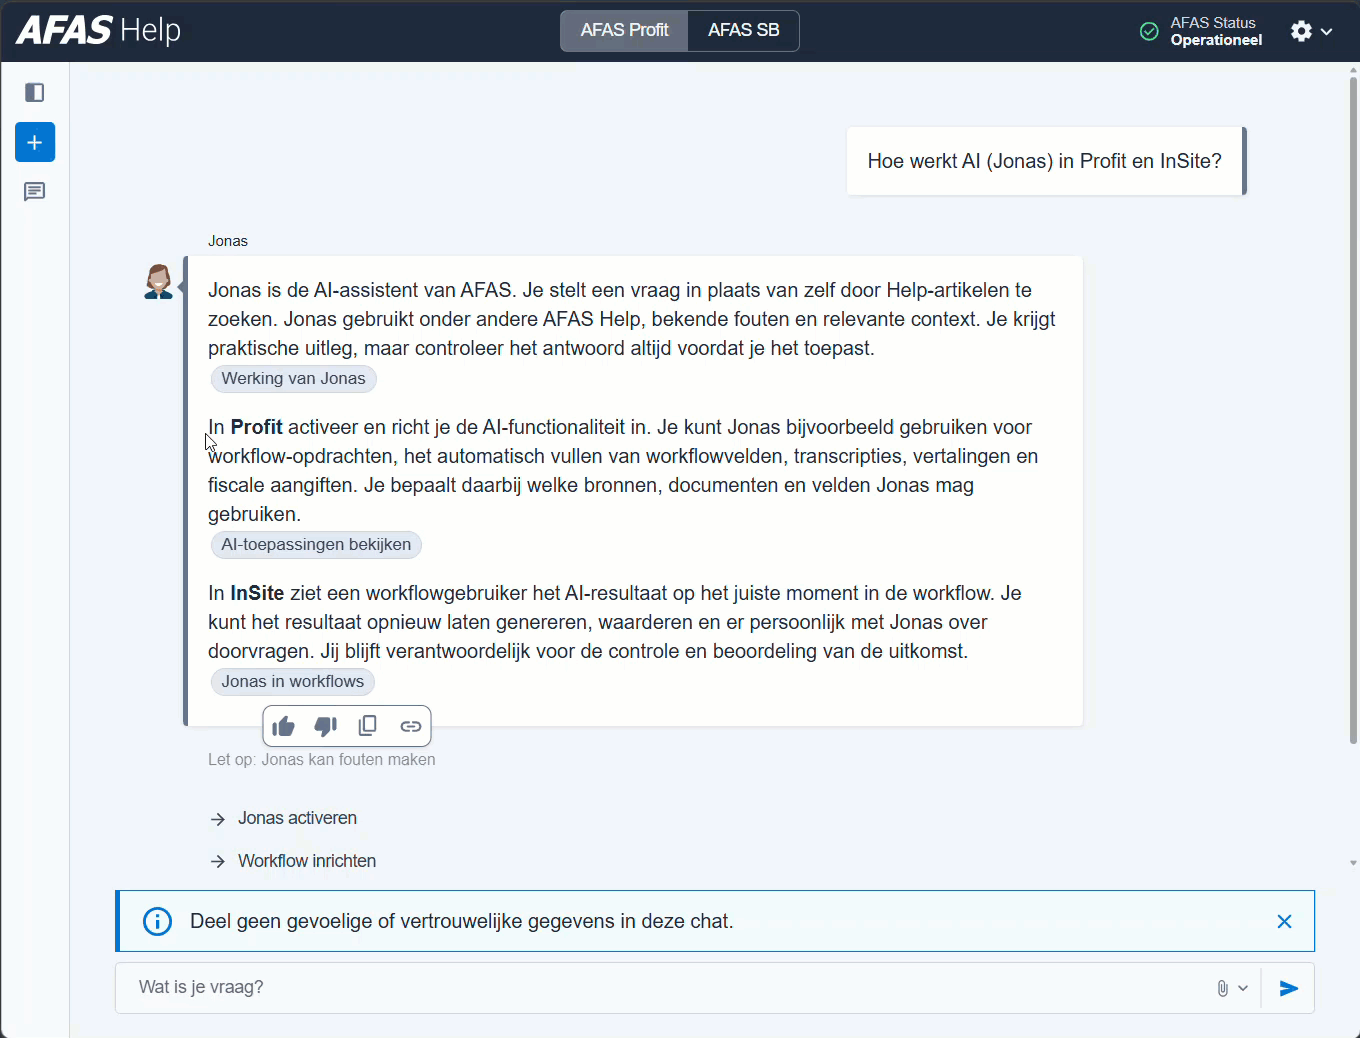Start a new chat with plus button
This screenshot has height=1038, width=1360.
[35, 142]
